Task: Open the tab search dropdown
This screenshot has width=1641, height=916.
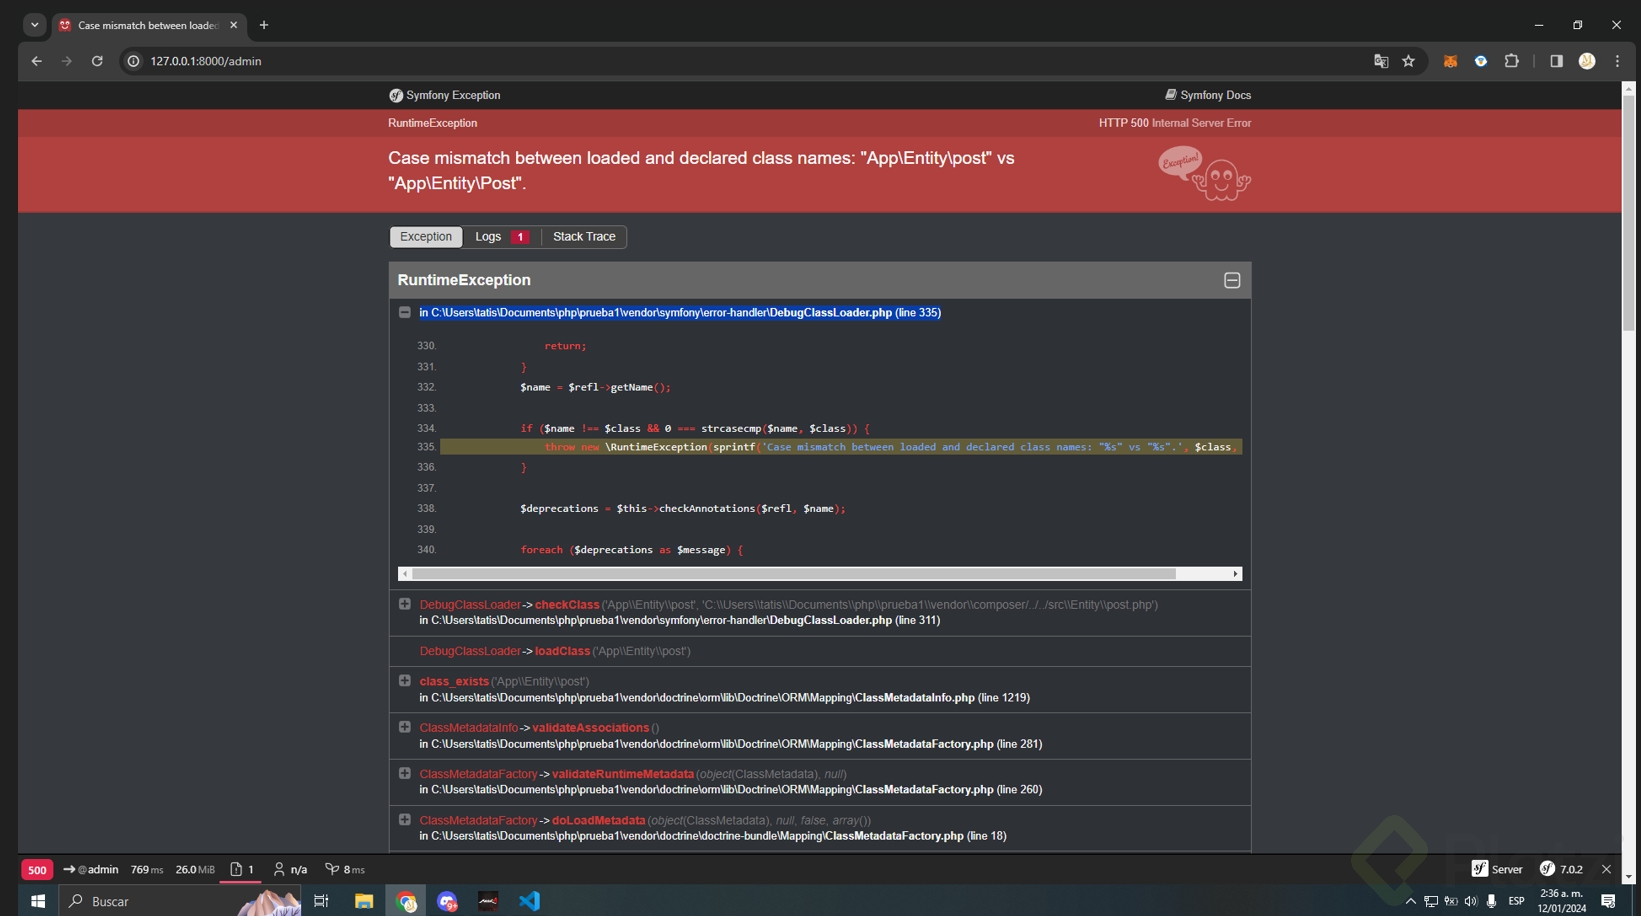Action: 35,25
